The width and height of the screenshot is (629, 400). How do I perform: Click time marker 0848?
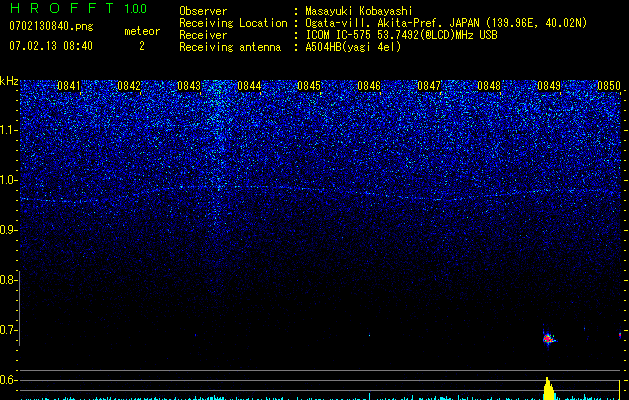point(489,86)
